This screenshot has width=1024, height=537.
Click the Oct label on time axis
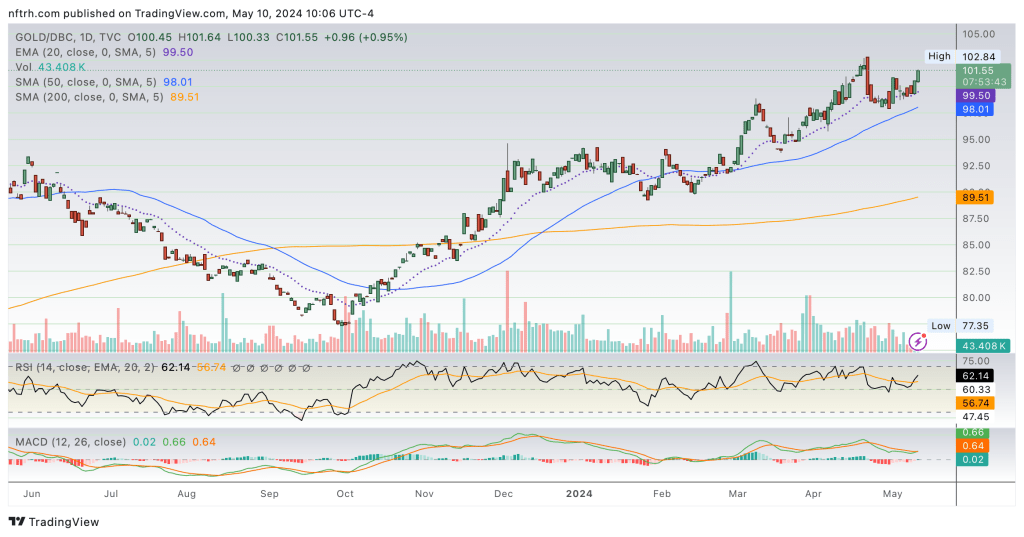click(345, 493)
